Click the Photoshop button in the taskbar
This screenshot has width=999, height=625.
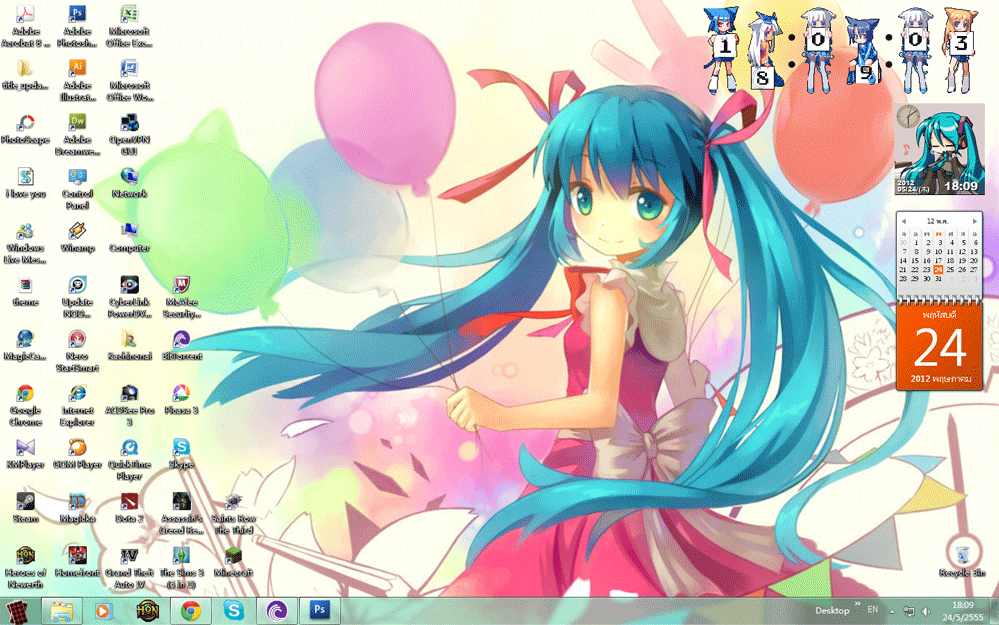tap(320, 610)
